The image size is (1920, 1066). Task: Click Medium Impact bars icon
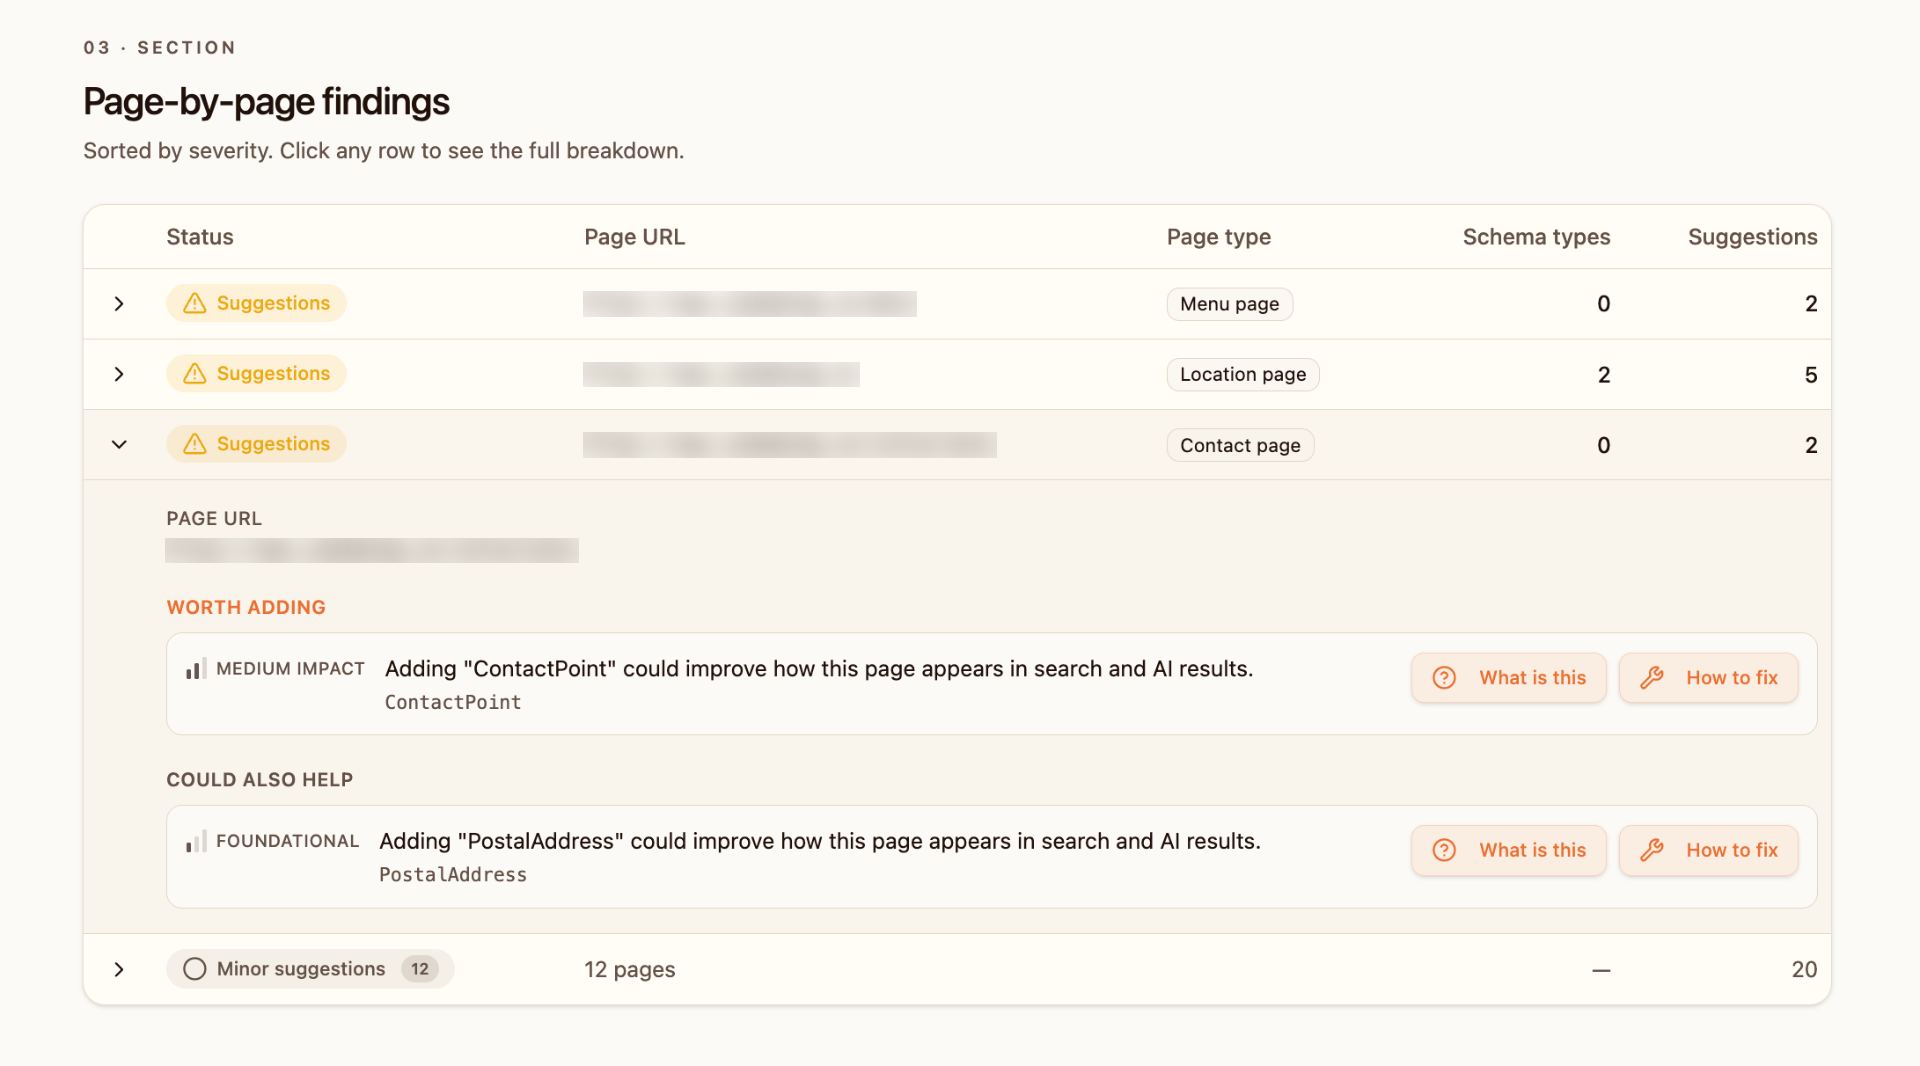tap(196, 669)
